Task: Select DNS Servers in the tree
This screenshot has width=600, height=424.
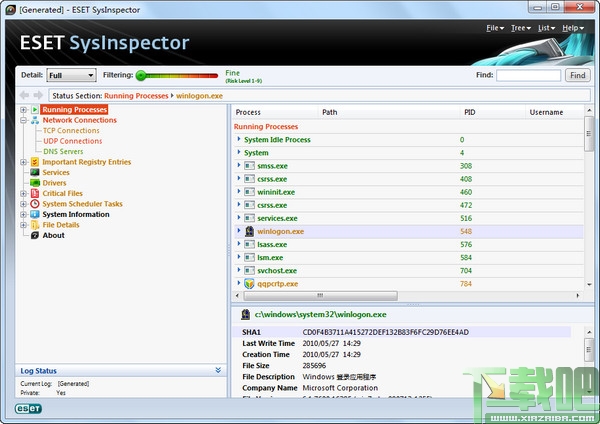Action: 63,152
